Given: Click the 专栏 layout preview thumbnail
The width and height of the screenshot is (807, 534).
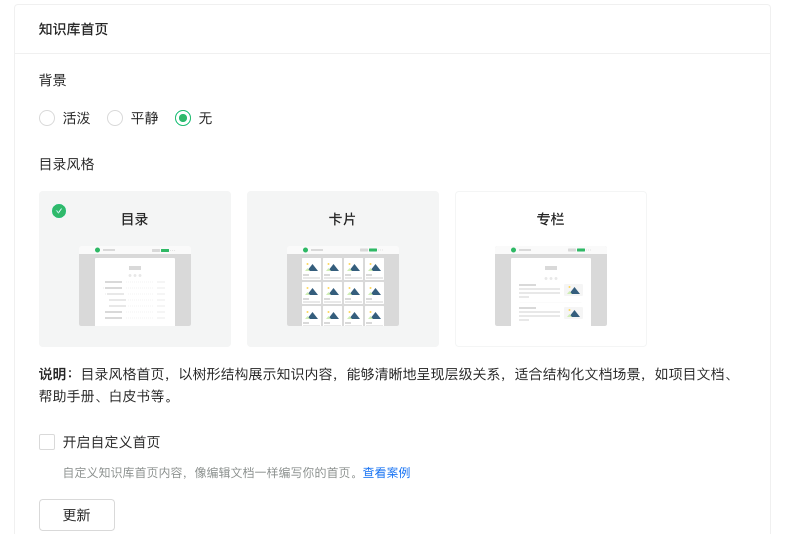Looking at the screenshot, I should tap(551, 286).
